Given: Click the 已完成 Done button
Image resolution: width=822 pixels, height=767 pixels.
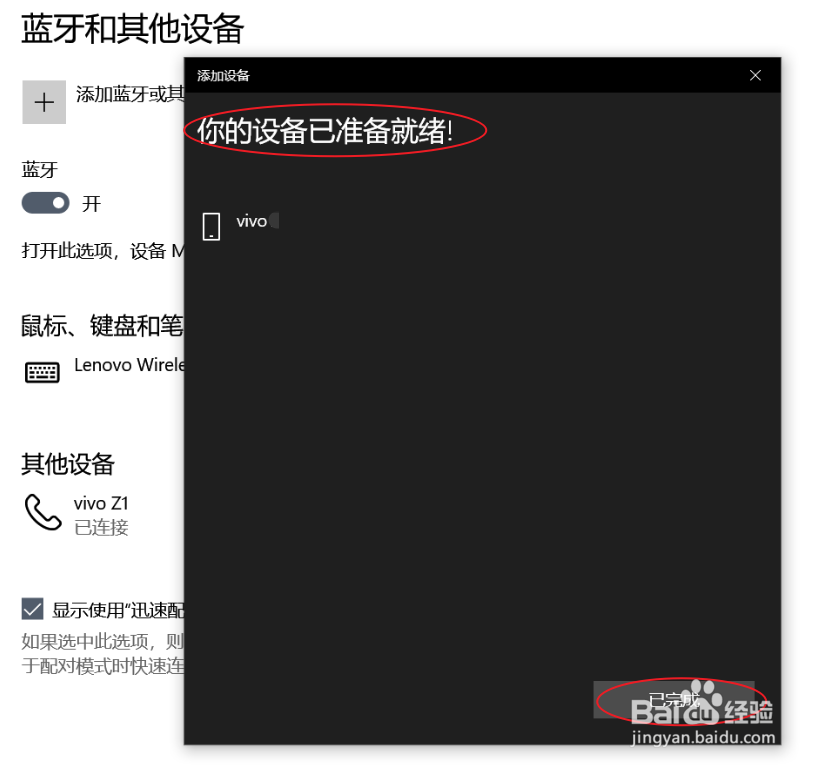Looking at the screenshot, I should click(x=674, y=699).
